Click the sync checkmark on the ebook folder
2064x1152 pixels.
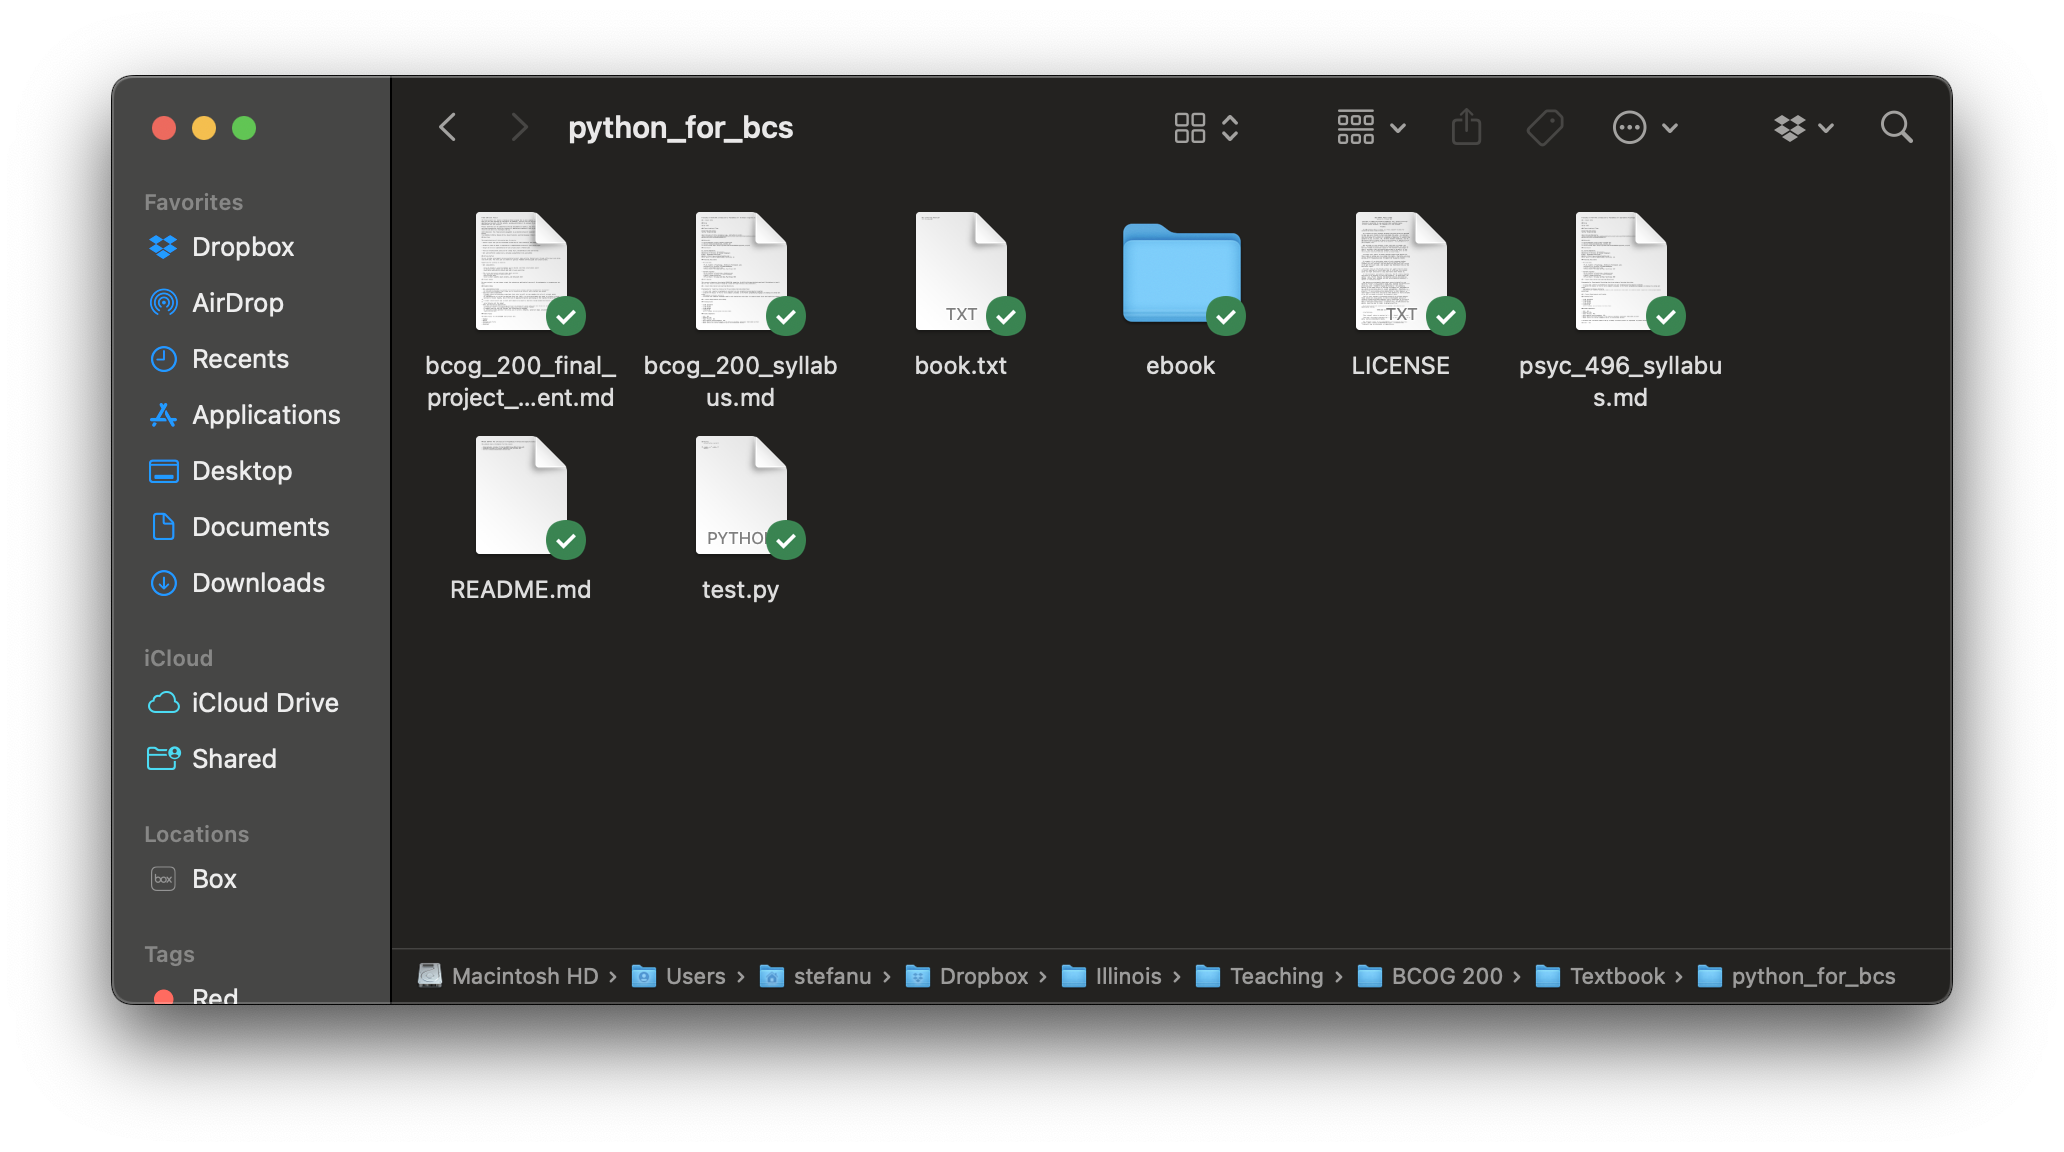(1226, 316)
